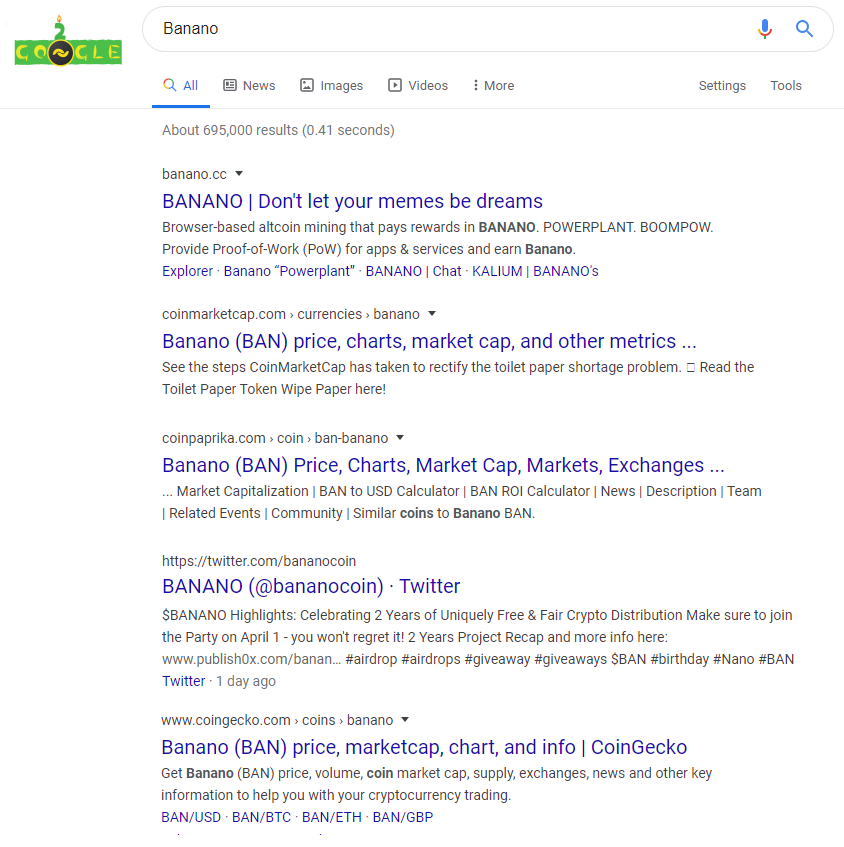Open 'BANANO | Don't let your memes be dreams'
Viewport: 844px width, 847px height.
[352, 201]
